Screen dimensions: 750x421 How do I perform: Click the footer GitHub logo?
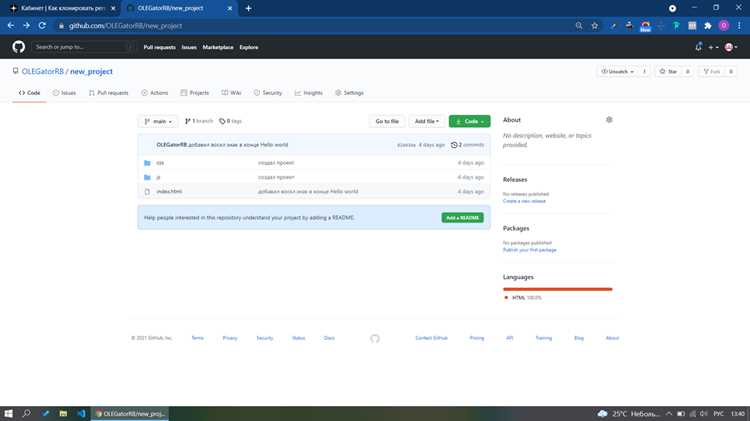[375, 338]
